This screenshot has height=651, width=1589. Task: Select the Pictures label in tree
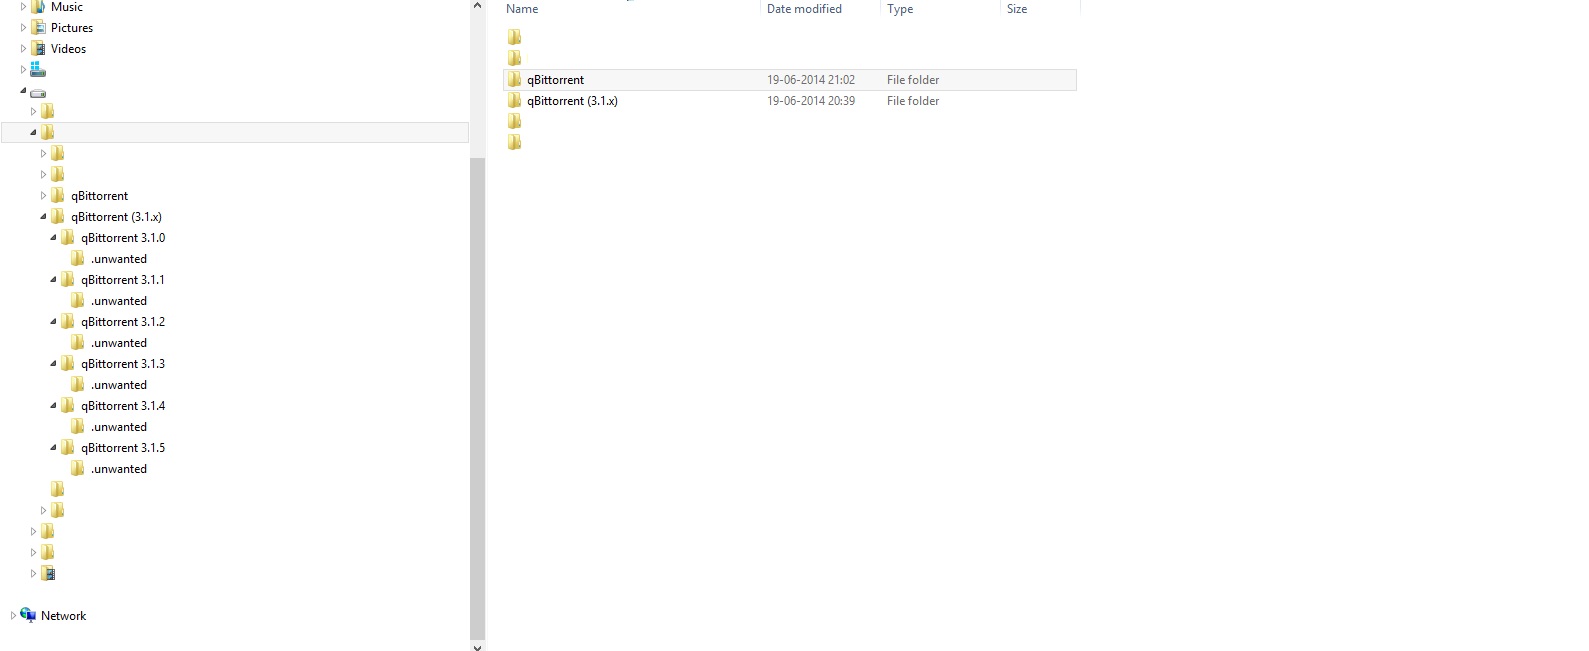pyautogui.click(x=72, y=28)
